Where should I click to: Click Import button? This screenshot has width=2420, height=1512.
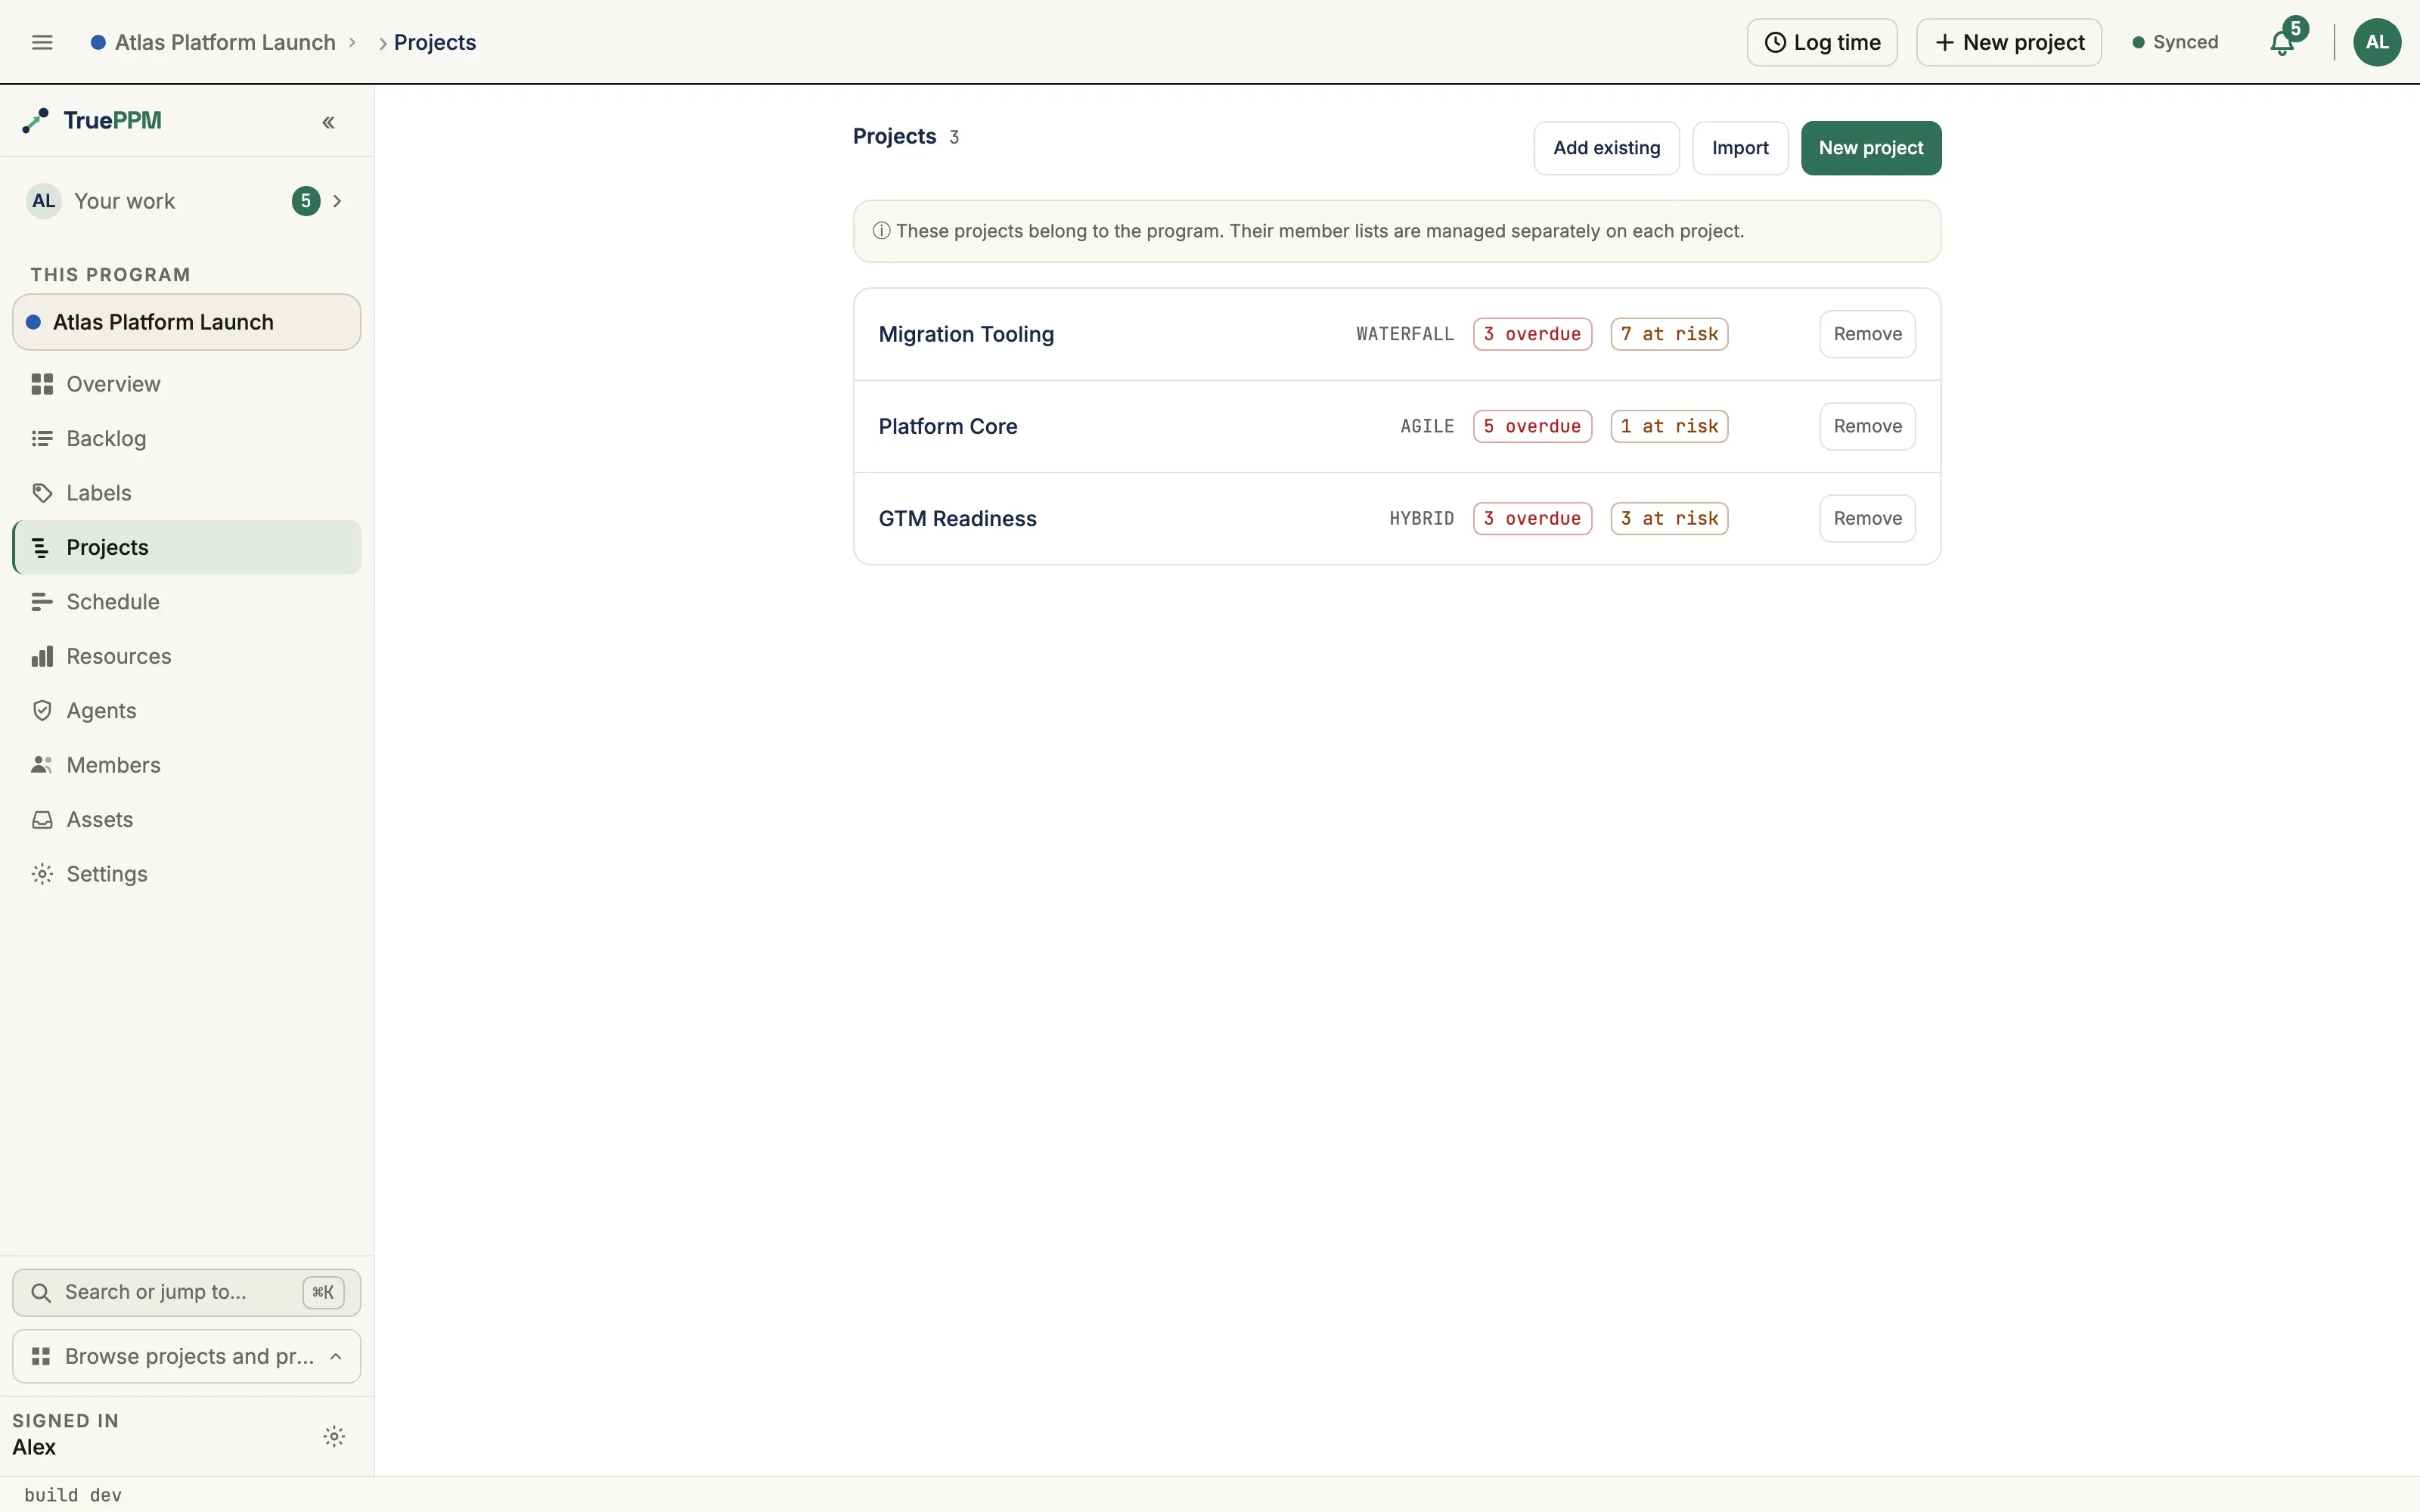click(1740, 148)
